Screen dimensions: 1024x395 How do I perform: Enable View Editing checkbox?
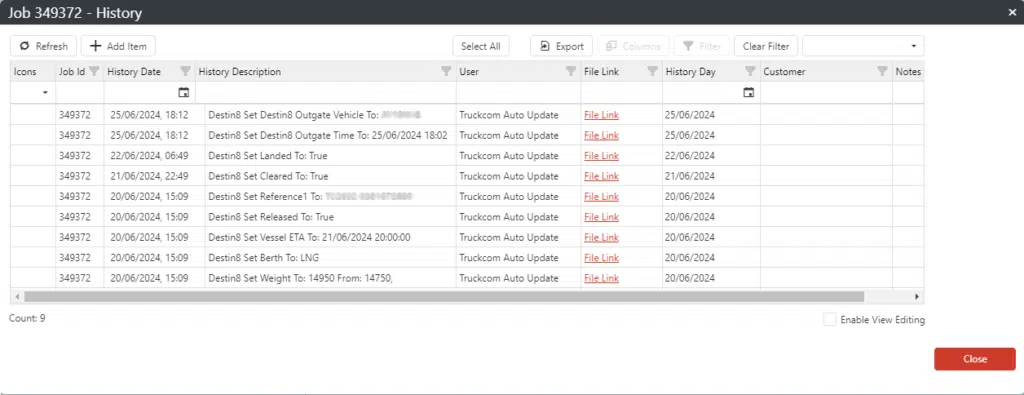(x=829, y=320)
